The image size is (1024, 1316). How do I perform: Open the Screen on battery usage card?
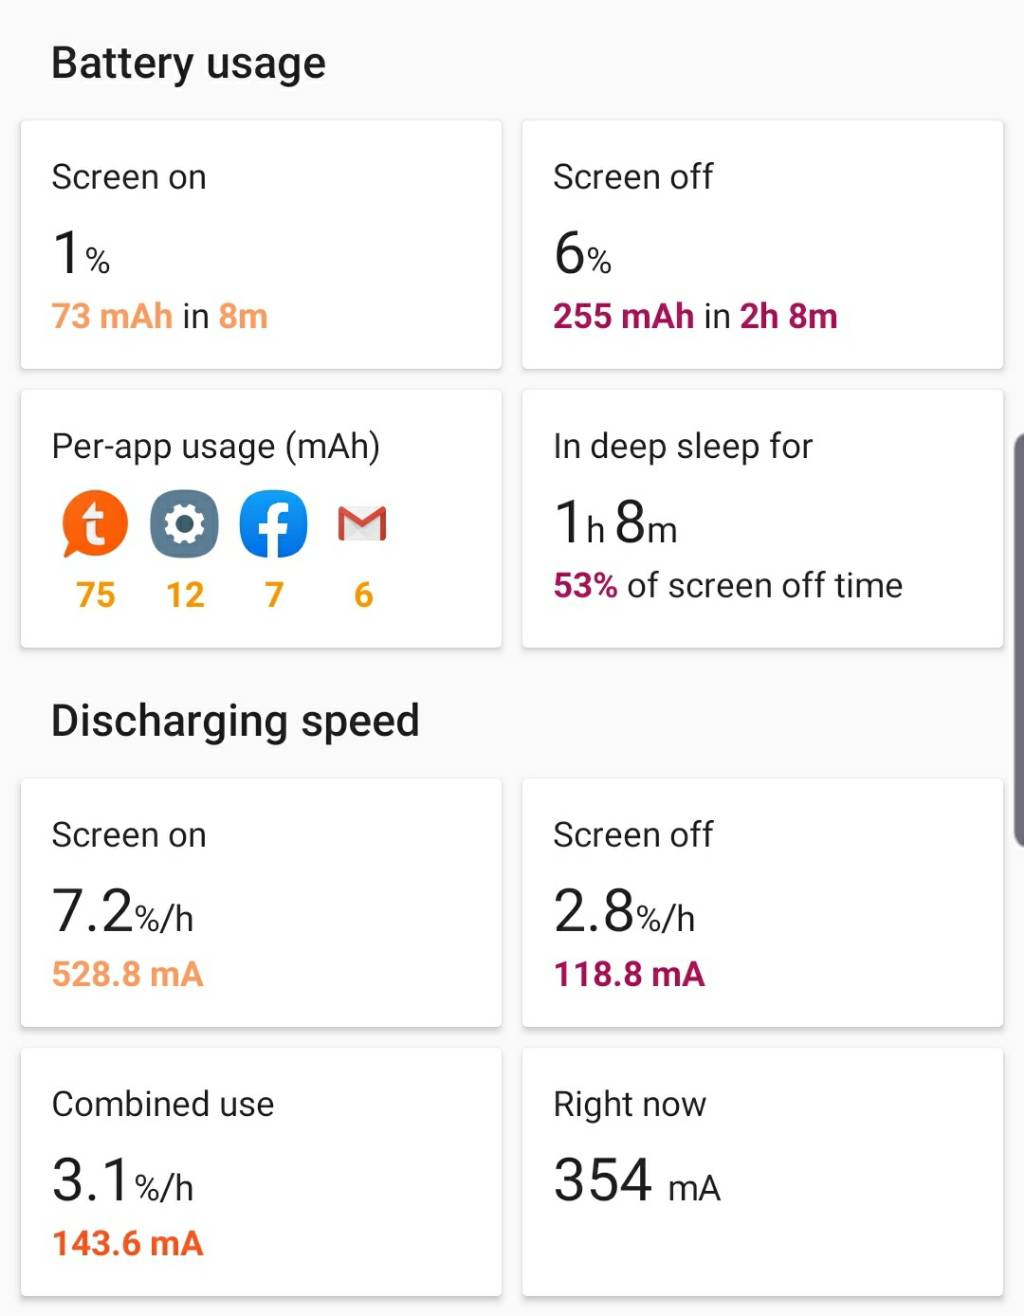tap(261, 245)
